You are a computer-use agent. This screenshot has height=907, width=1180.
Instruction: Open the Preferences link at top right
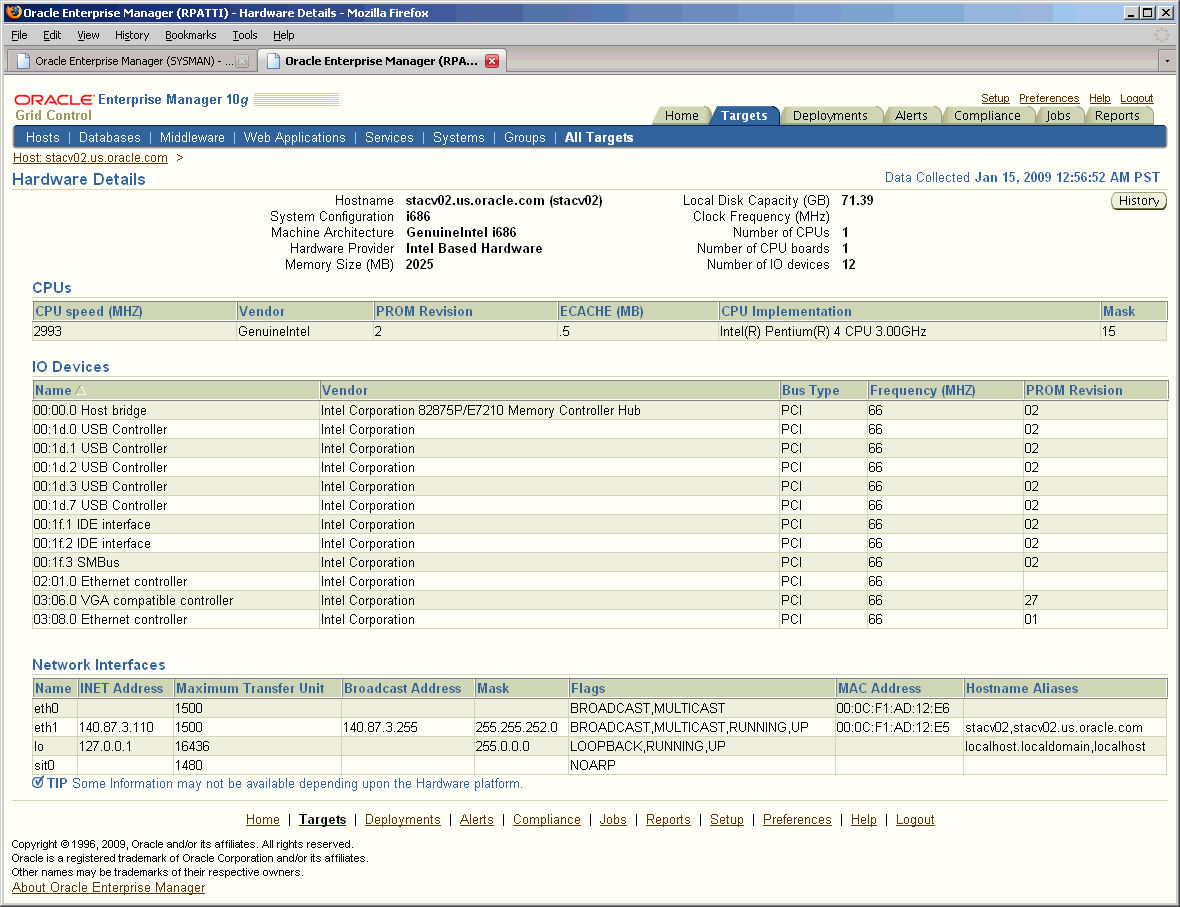(1049, 98)
